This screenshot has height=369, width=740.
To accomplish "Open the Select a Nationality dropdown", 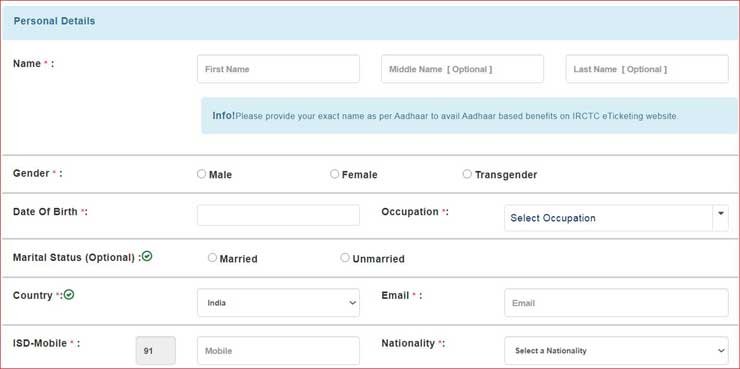I will tap(616, 351).
